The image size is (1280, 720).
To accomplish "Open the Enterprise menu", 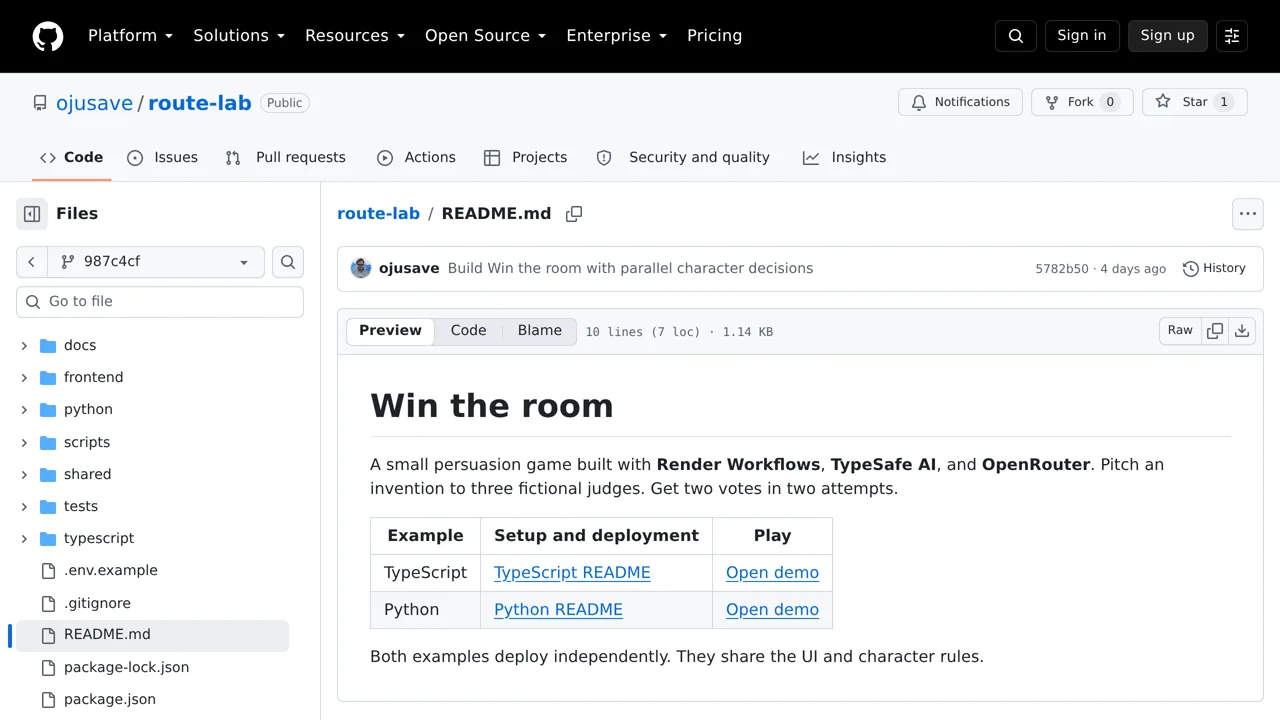I will point(616,36).
